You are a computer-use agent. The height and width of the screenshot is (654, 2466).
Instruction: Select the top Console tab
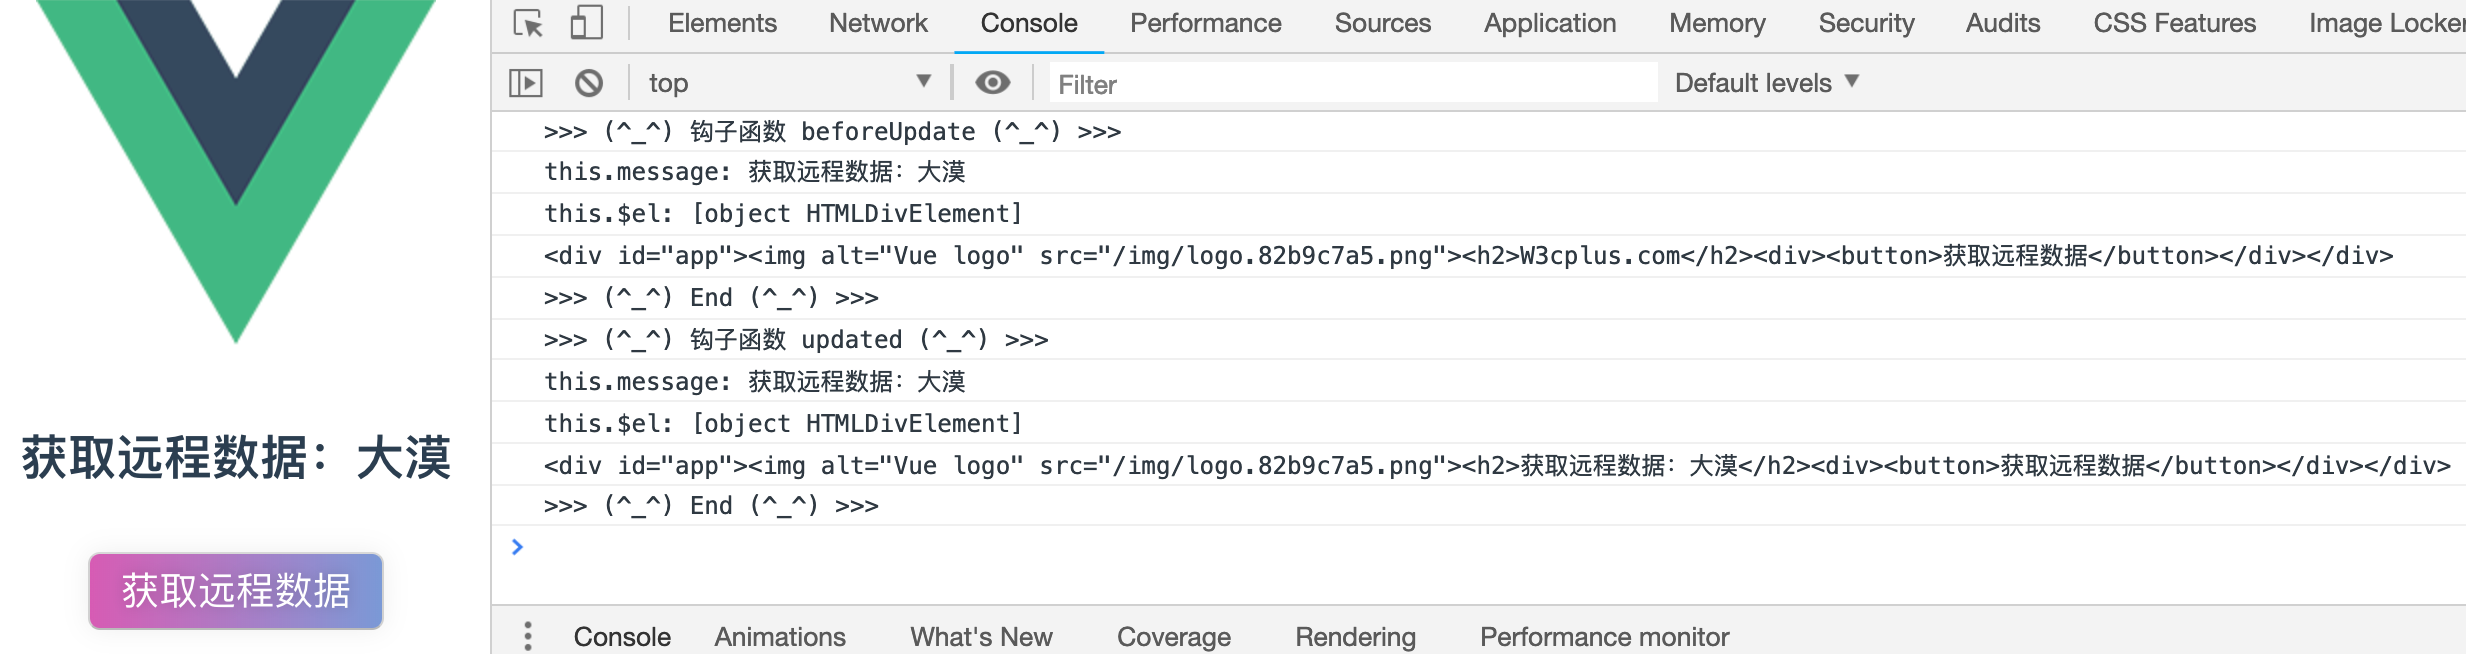point(1029,23)
